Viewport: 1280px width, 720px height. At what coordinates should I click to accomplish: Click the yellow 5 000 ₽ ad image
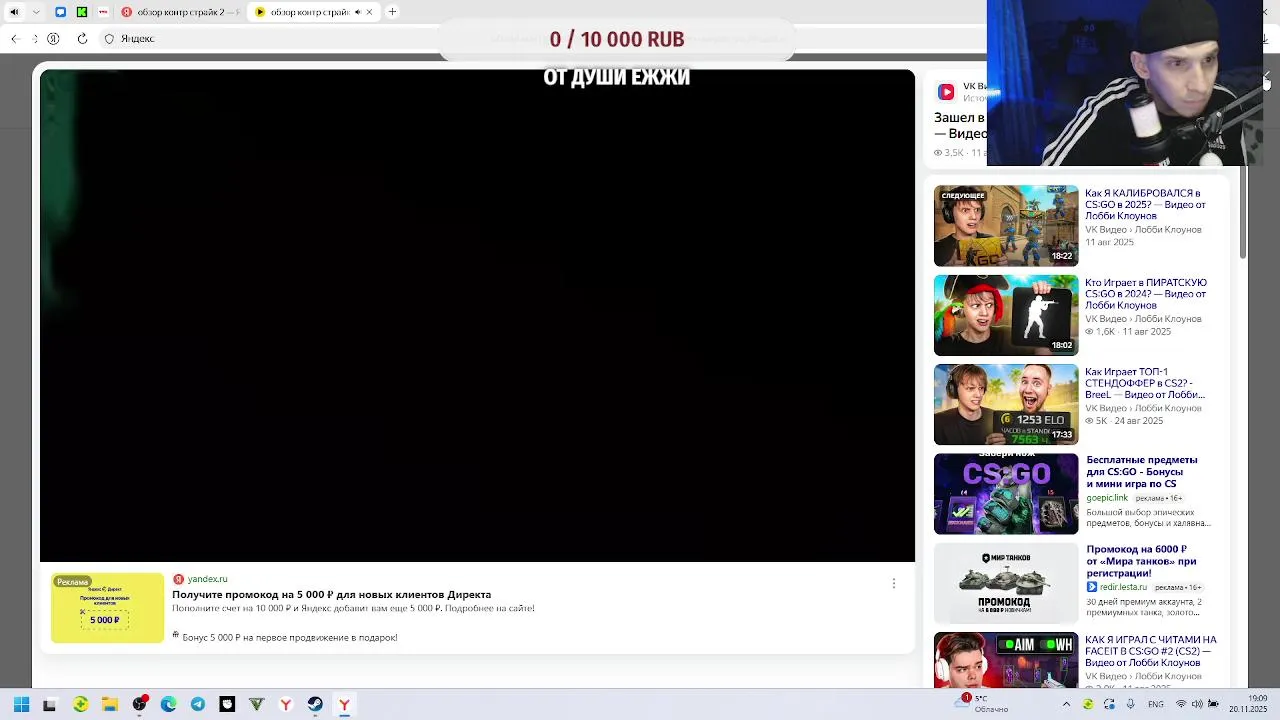pyautogui.click(x=107, y=608)
